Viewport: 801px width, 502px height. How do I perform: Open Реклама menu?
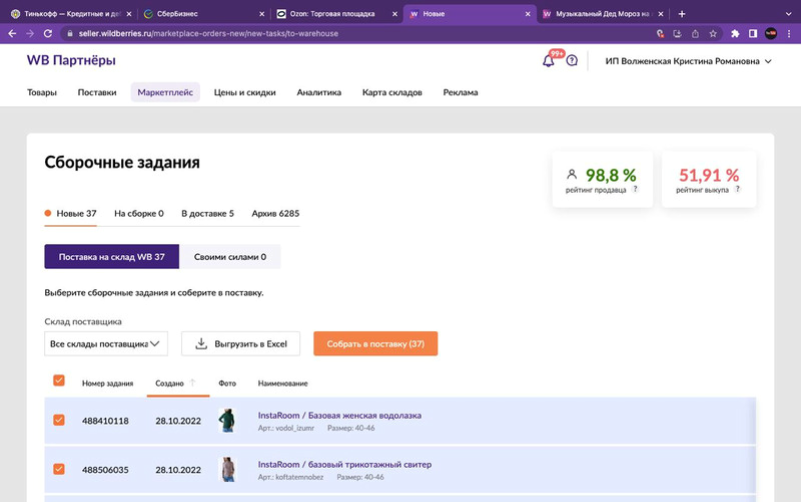(460, 92)
